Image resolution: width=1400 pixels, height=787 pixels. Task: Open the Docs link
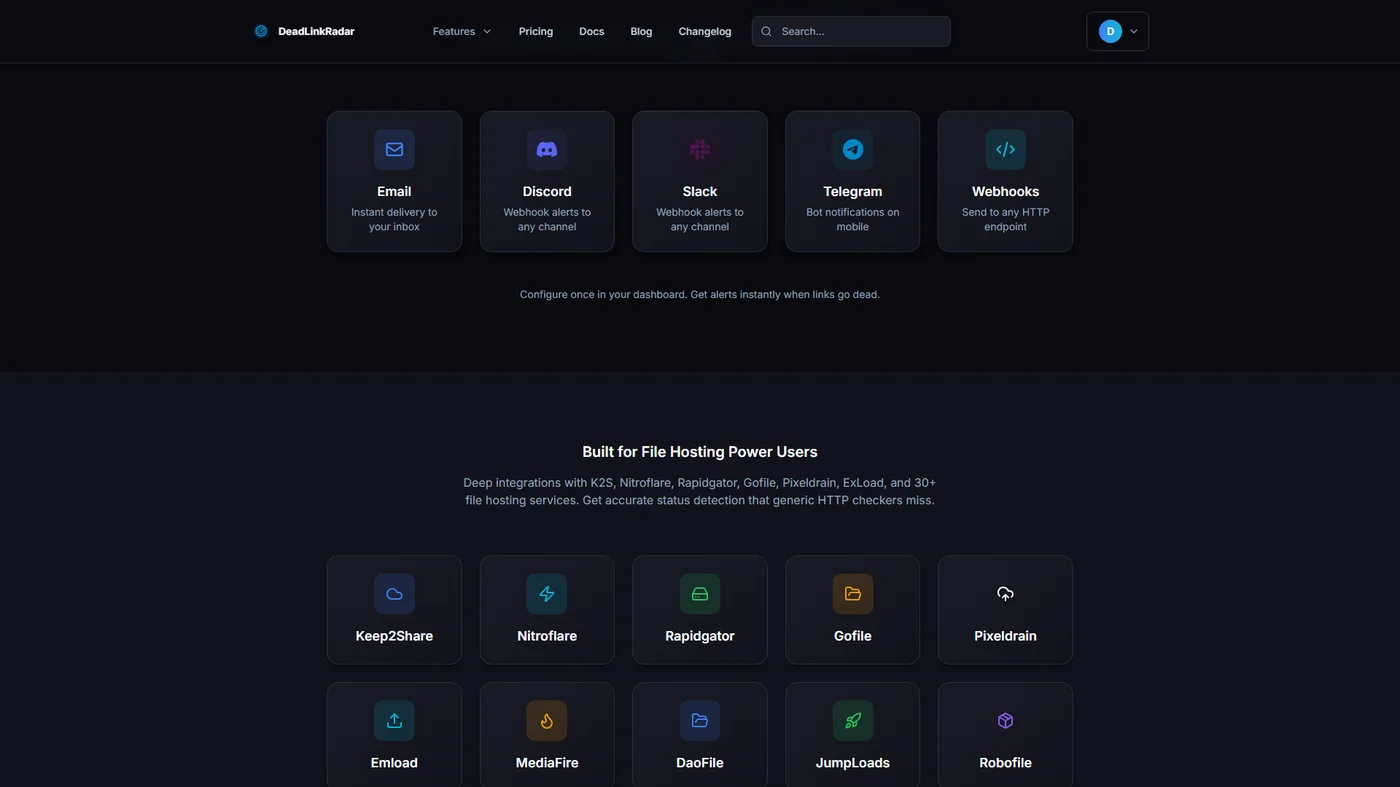click(x=592, y=31)
